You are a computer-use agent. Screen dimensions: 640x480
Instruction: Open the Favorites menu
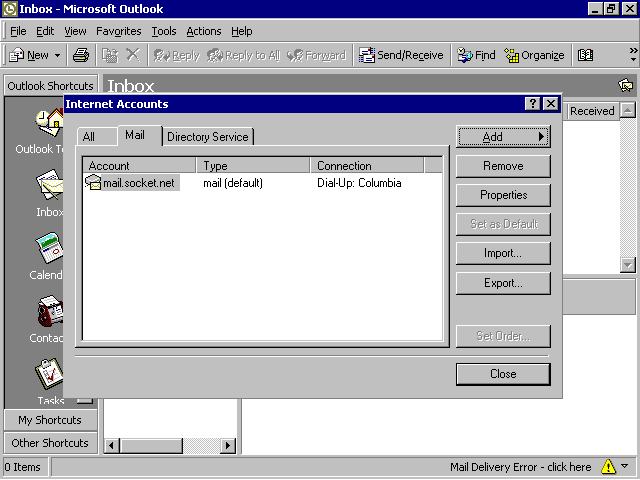tap(119, 31)
